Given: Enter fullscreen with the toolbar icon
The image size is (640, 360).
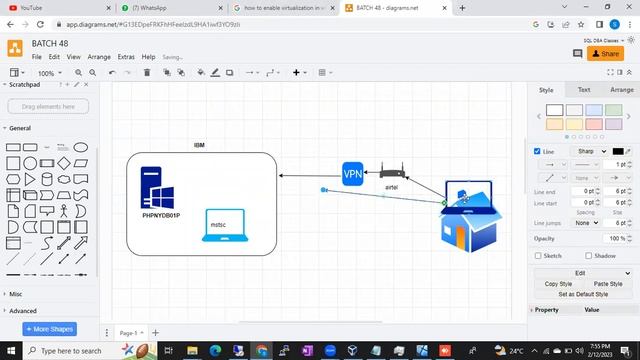Looking at the screenshot, I should (x=610, y=72).
